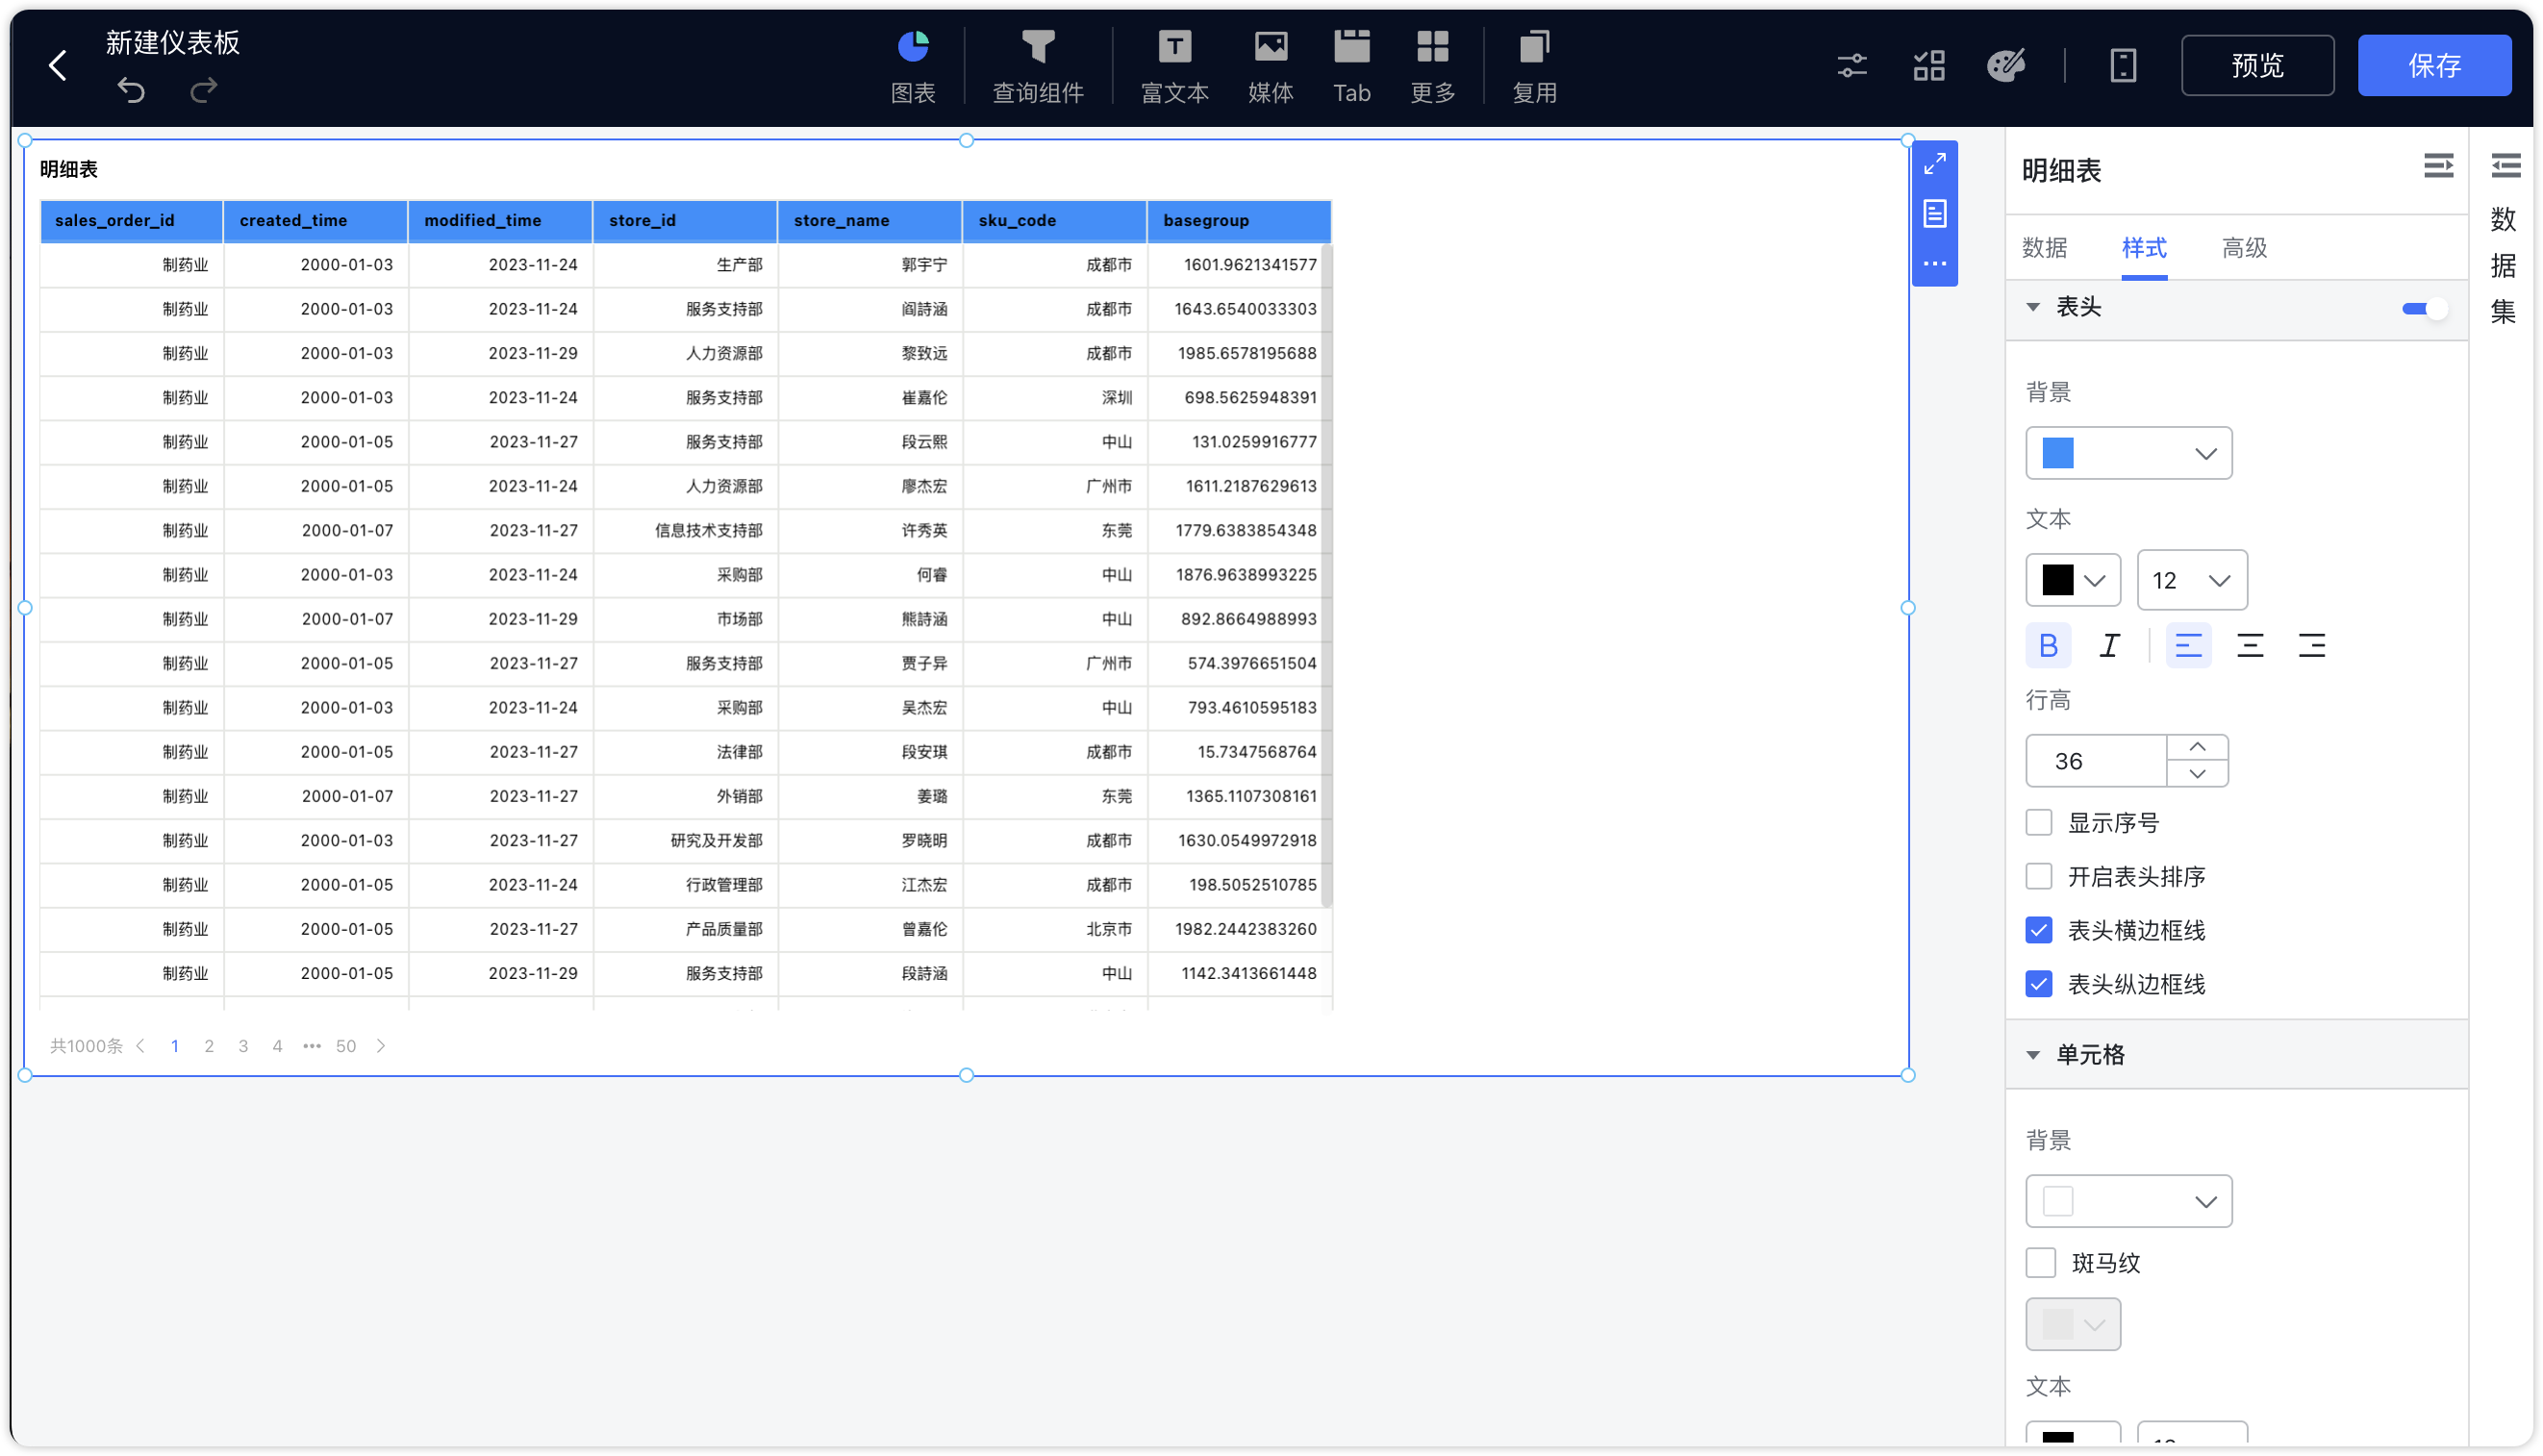
Task: Align header text left
Action: click(x=2188, y=646)
